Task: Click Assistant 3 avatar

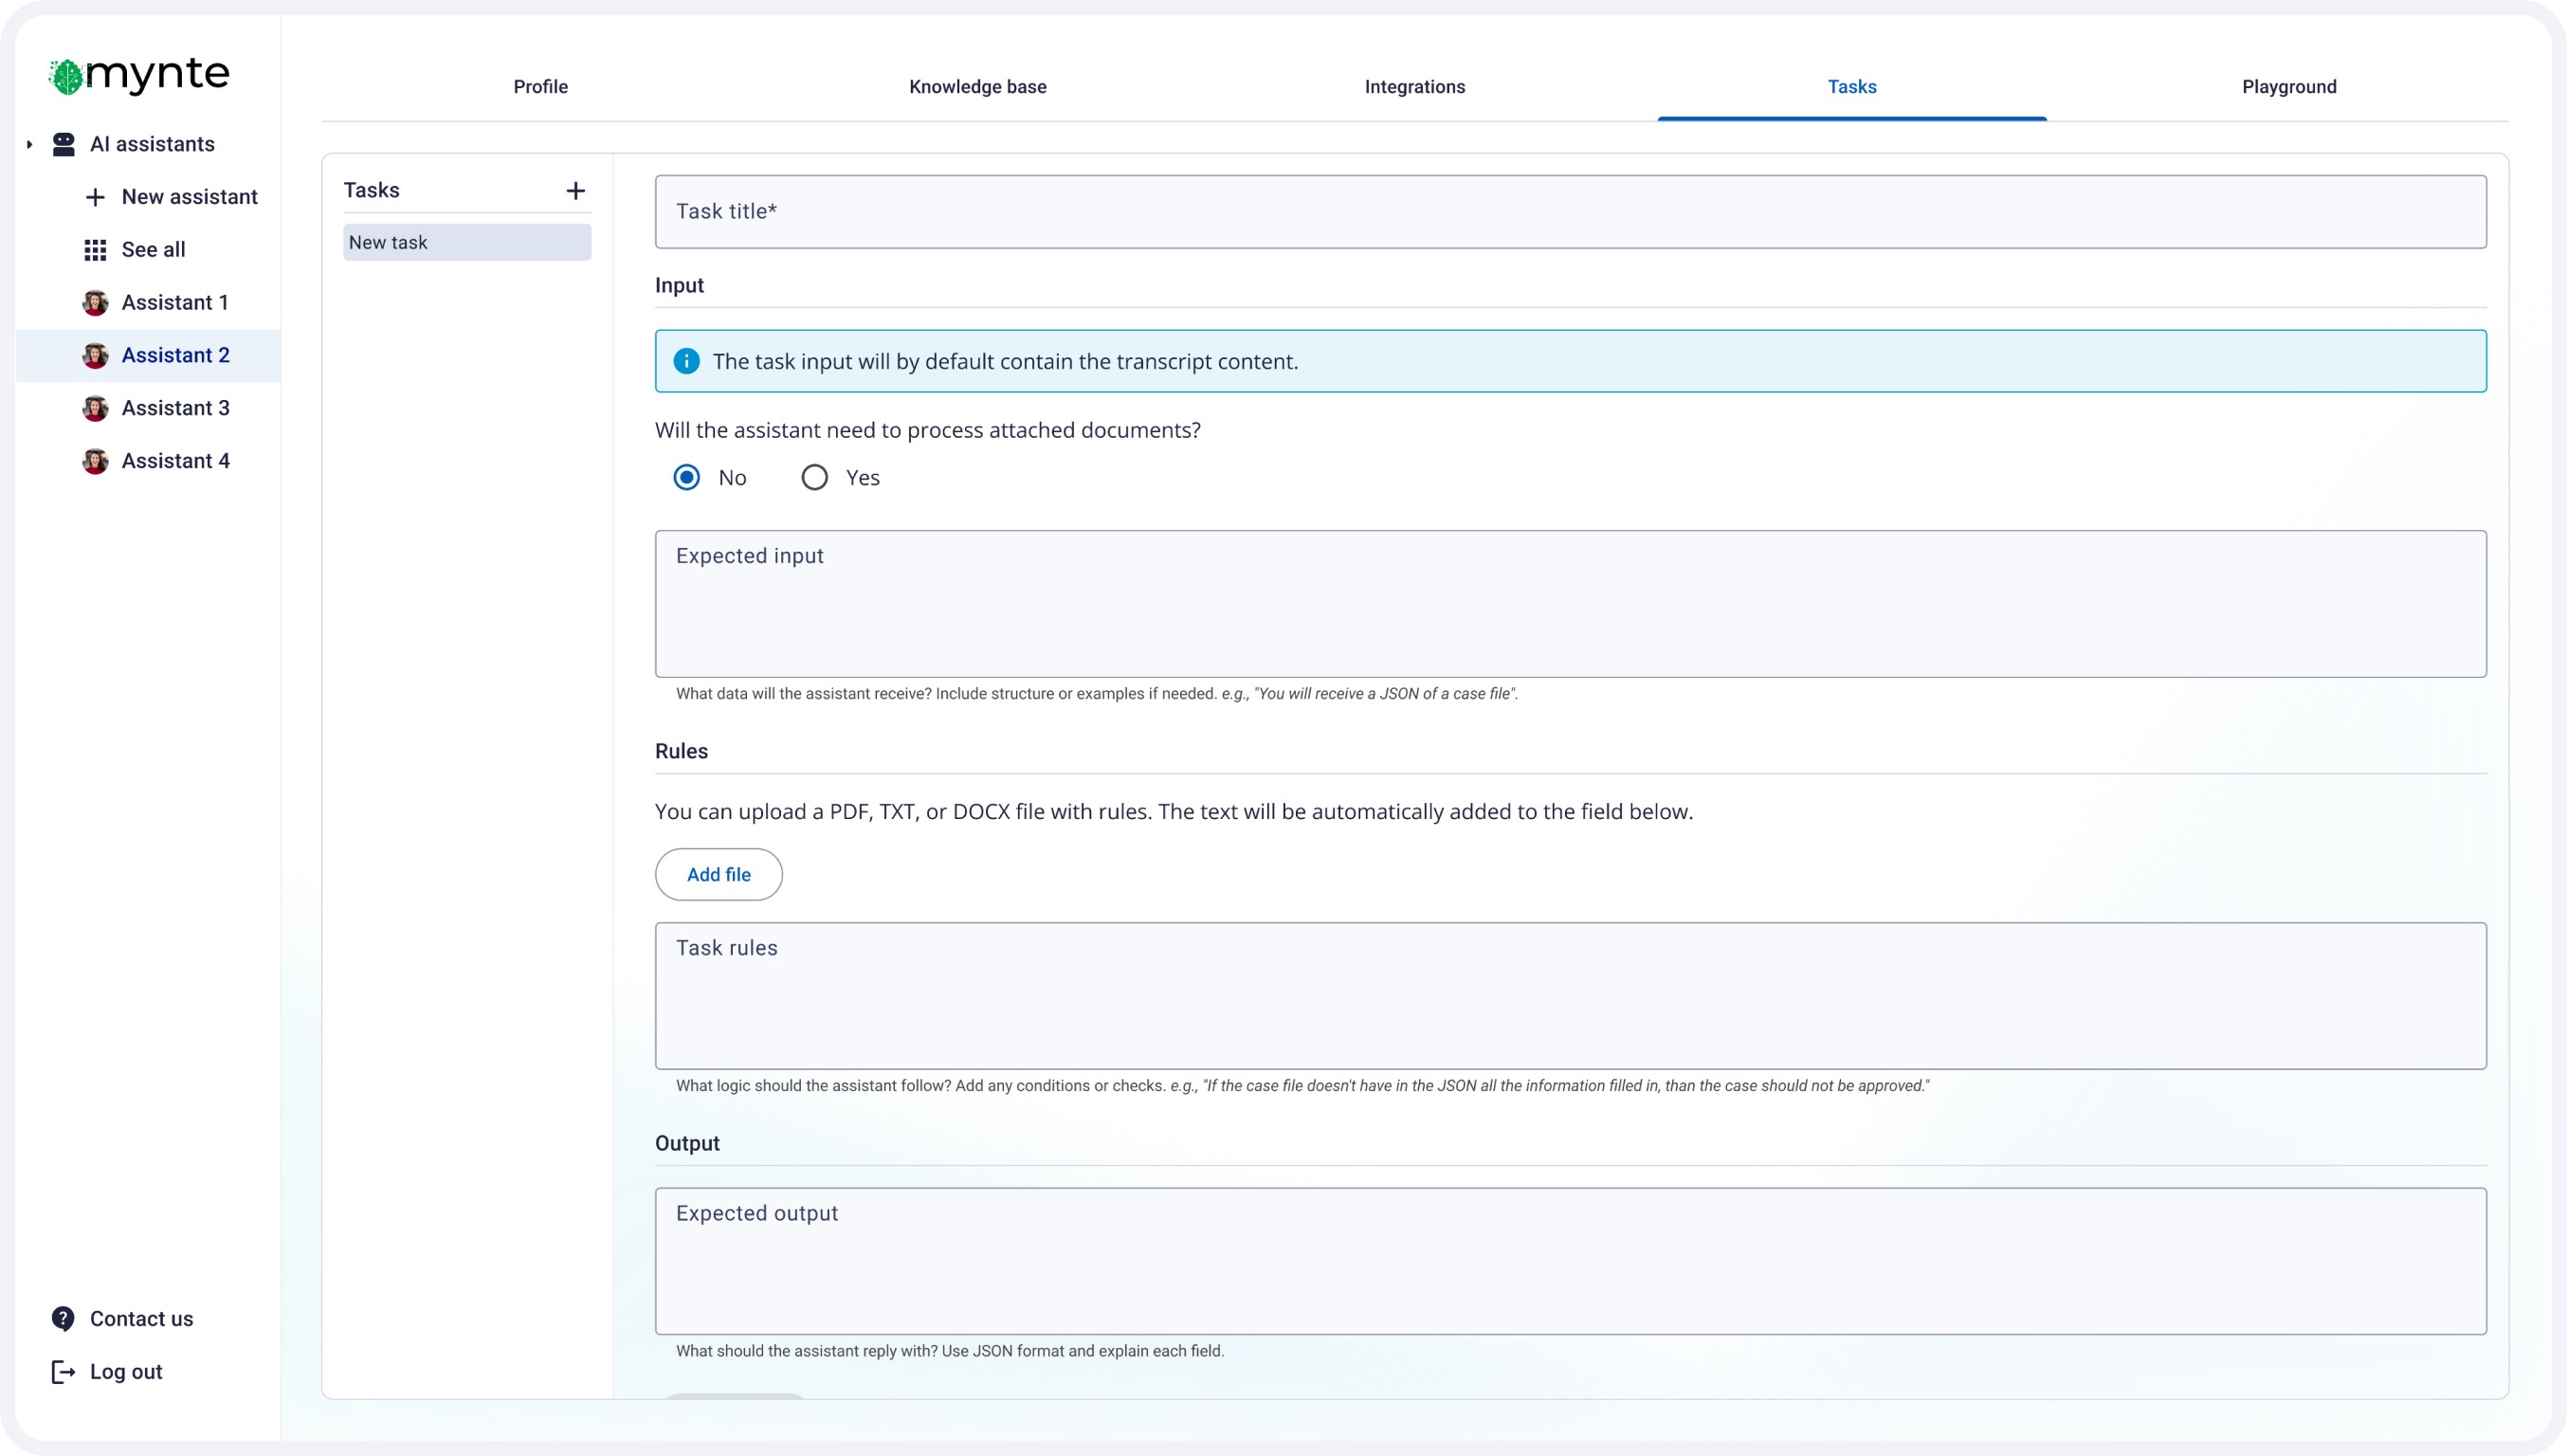Action: (x=95, y=408)
